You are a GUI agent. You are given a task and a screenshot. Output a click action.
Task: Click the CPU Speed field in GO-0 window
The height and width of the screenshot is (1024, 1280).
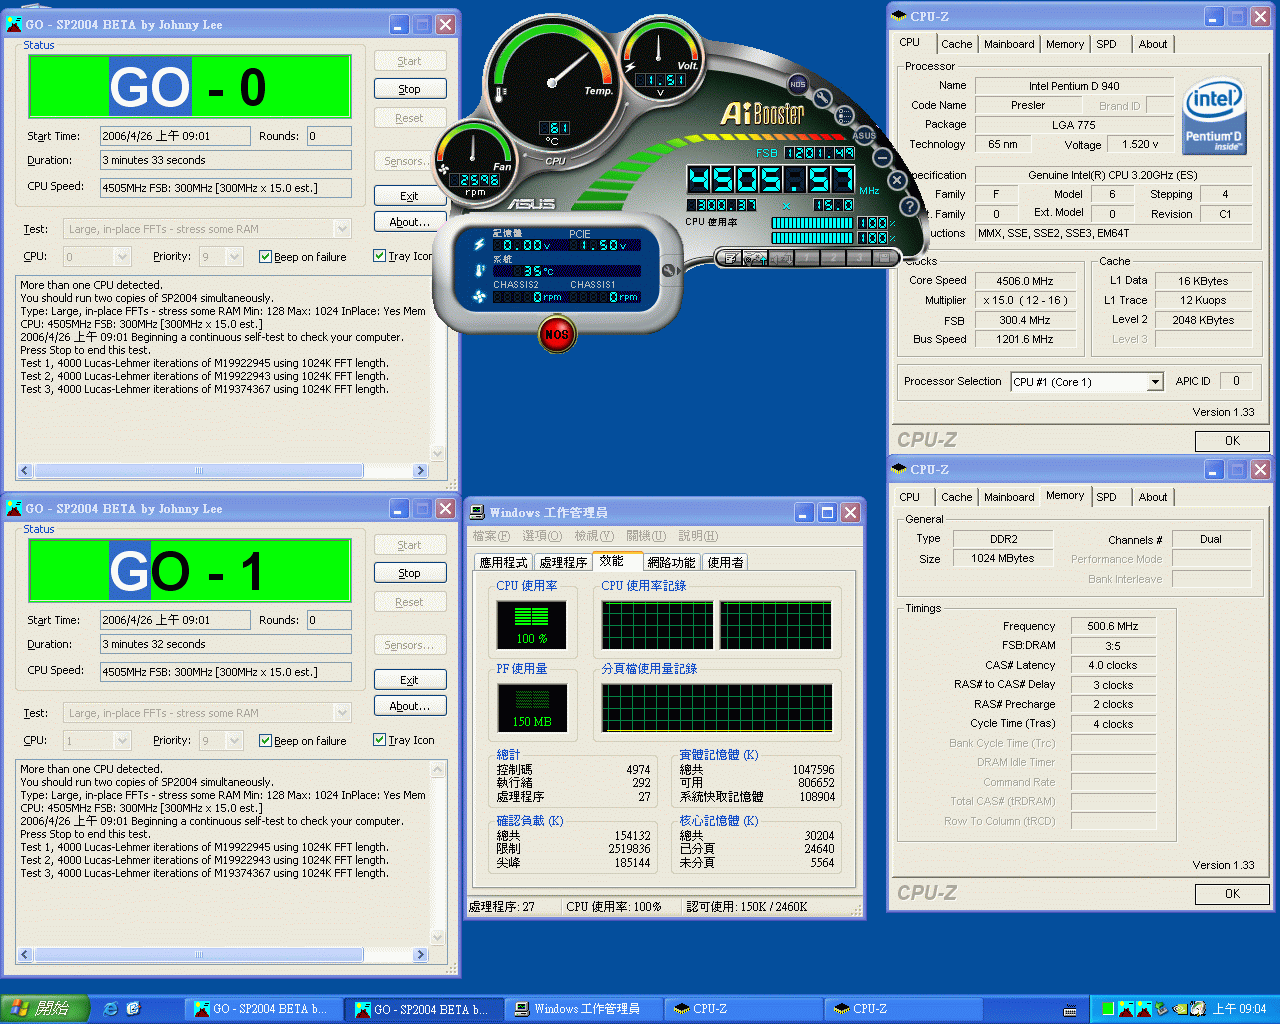click(226, 187)
